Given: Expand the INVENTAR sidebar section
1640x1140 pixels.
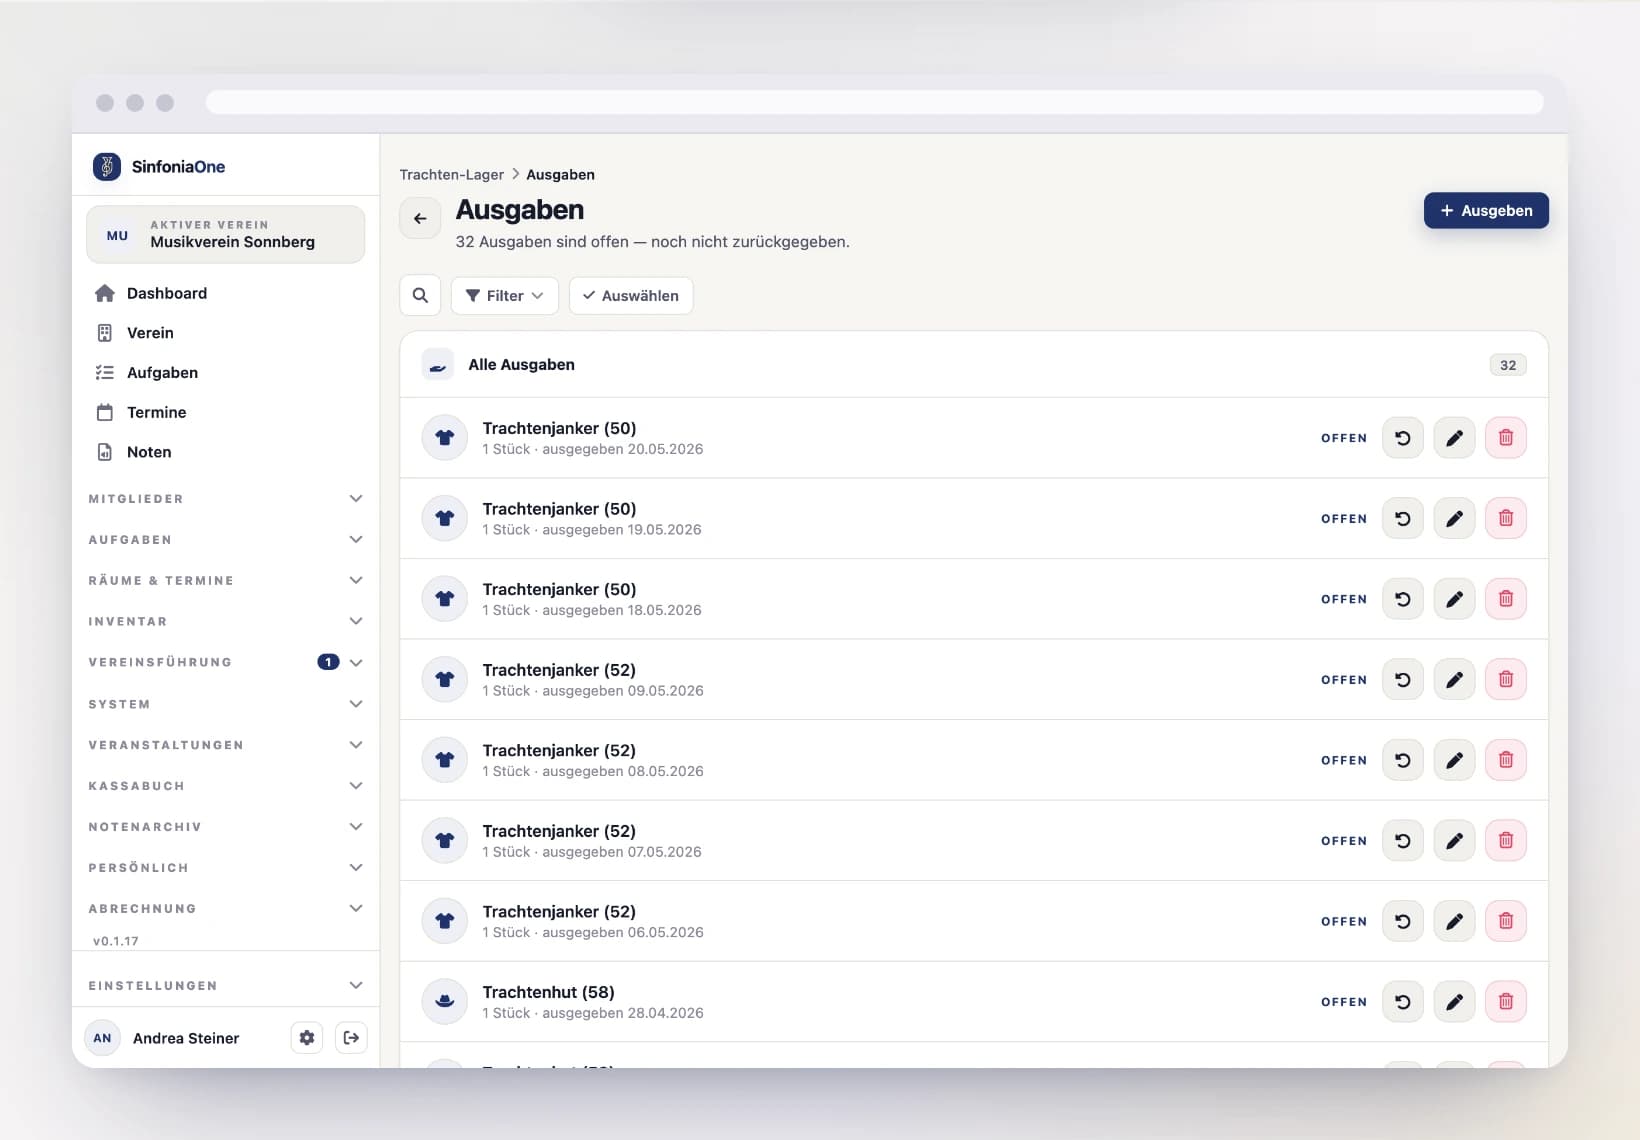Looking at the screenshot, I should pyautogui.click(x=225, y=622).
